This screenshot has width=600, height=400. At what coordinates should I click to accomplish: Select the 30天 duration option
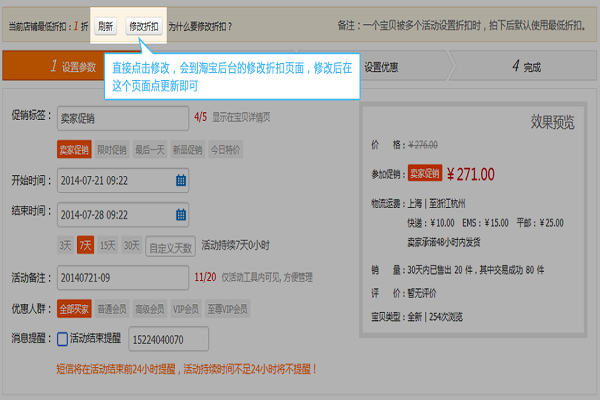click(131, 245)
